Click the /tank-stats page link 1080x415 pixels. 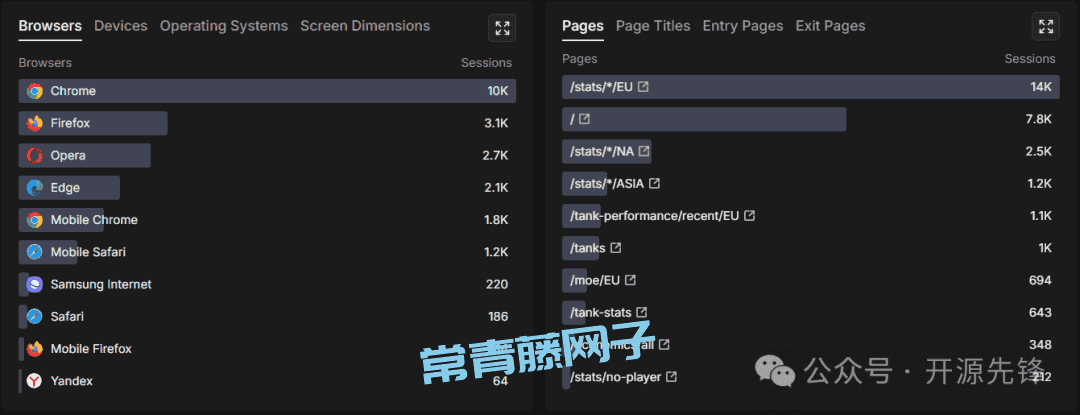(x=600, y=313)
